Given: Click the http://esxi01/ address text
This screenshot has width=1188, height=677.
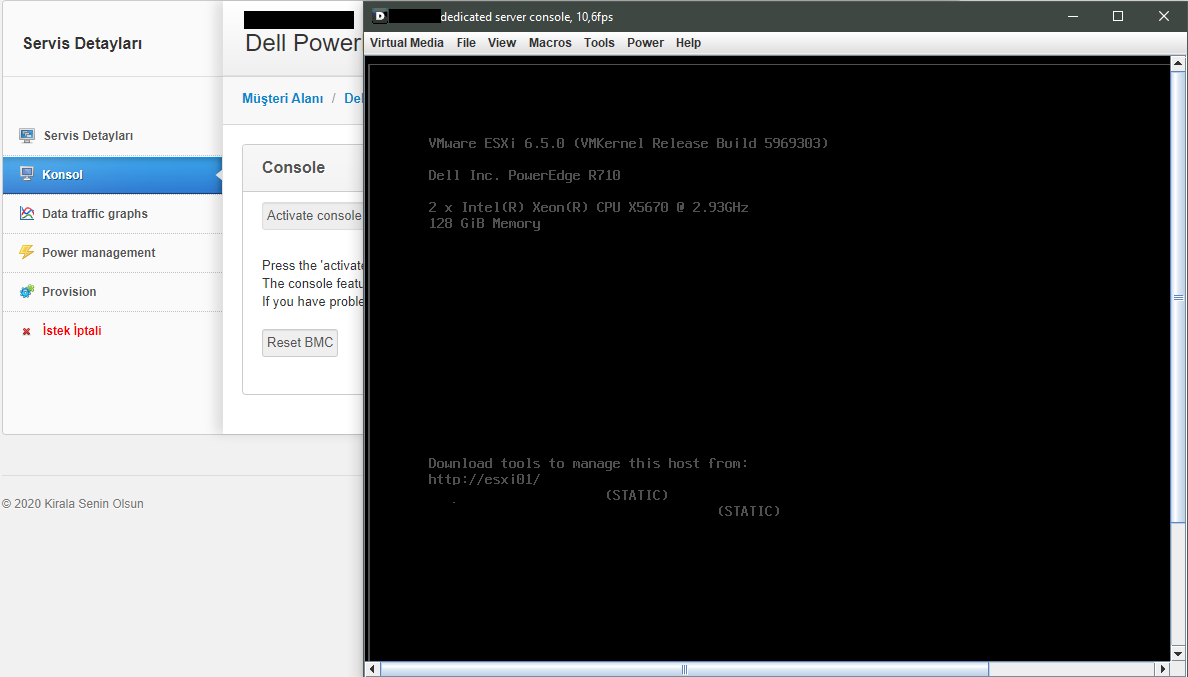Looking at the screenshot, I should pyautogui.click(x=484, y=479).
